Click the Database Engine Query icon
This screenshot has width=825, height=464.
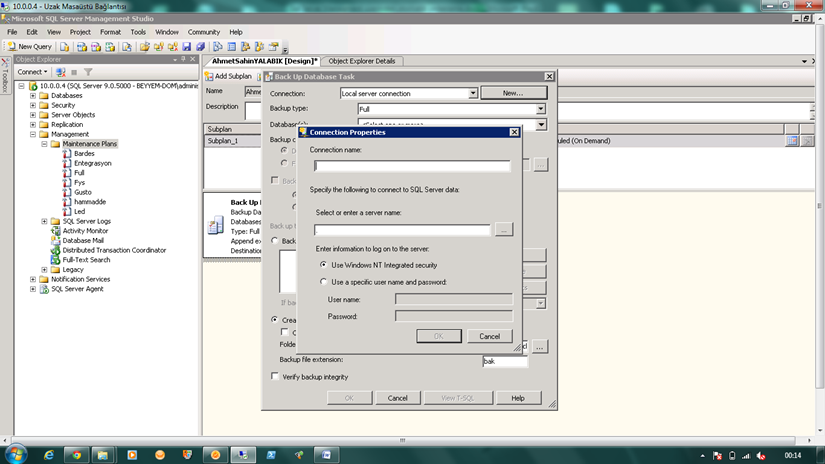click(x=64, y=47)
